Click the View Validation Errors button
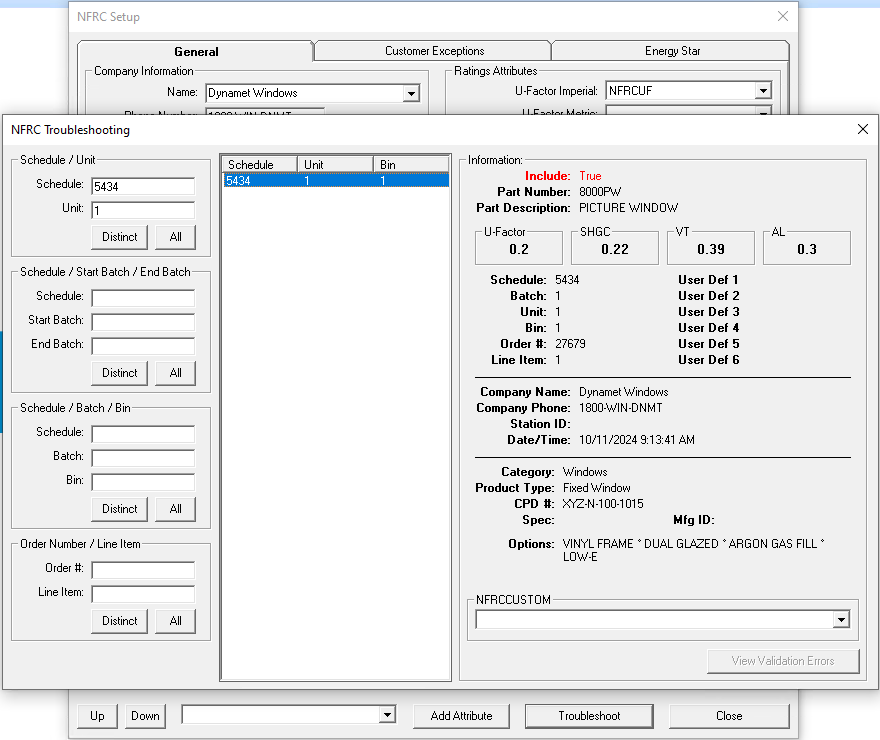The width and height of the screenshot is (880, 740). pos(783,661)
